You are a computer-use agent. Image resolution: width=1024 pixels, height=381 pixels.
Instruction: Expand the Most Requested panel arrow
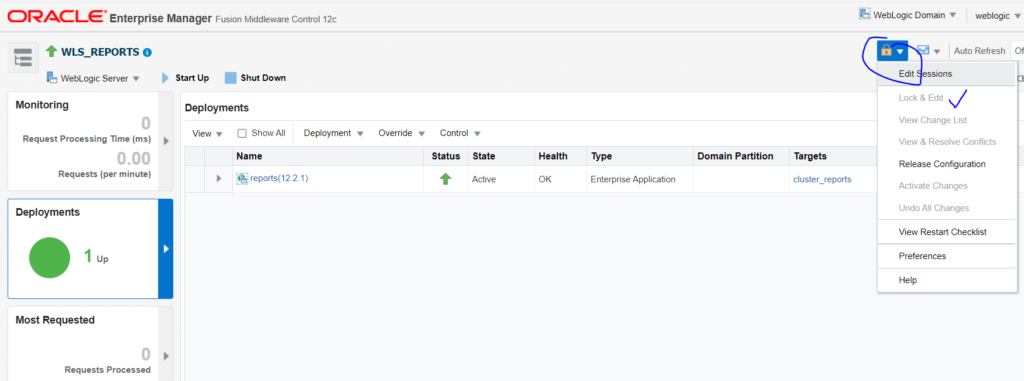[x=166, y=356]
